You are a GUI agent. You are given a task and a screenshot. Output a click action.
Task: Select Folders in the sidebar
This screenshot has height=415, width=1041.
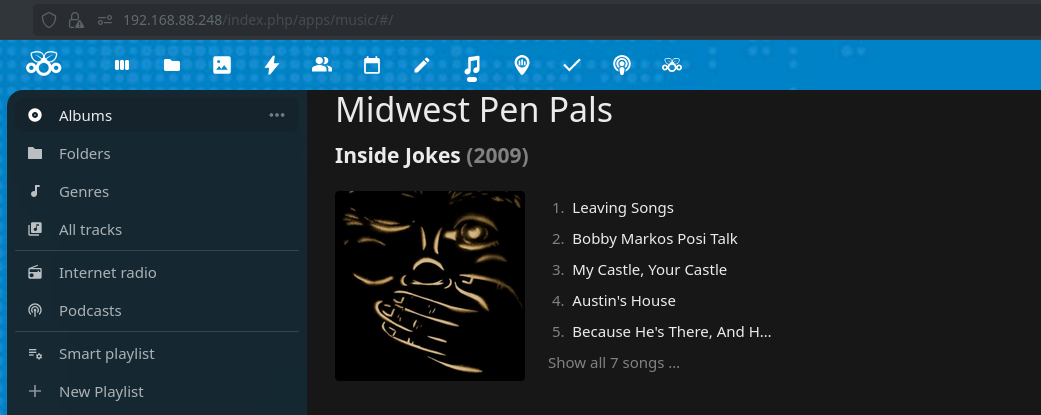tap(84, 154)
